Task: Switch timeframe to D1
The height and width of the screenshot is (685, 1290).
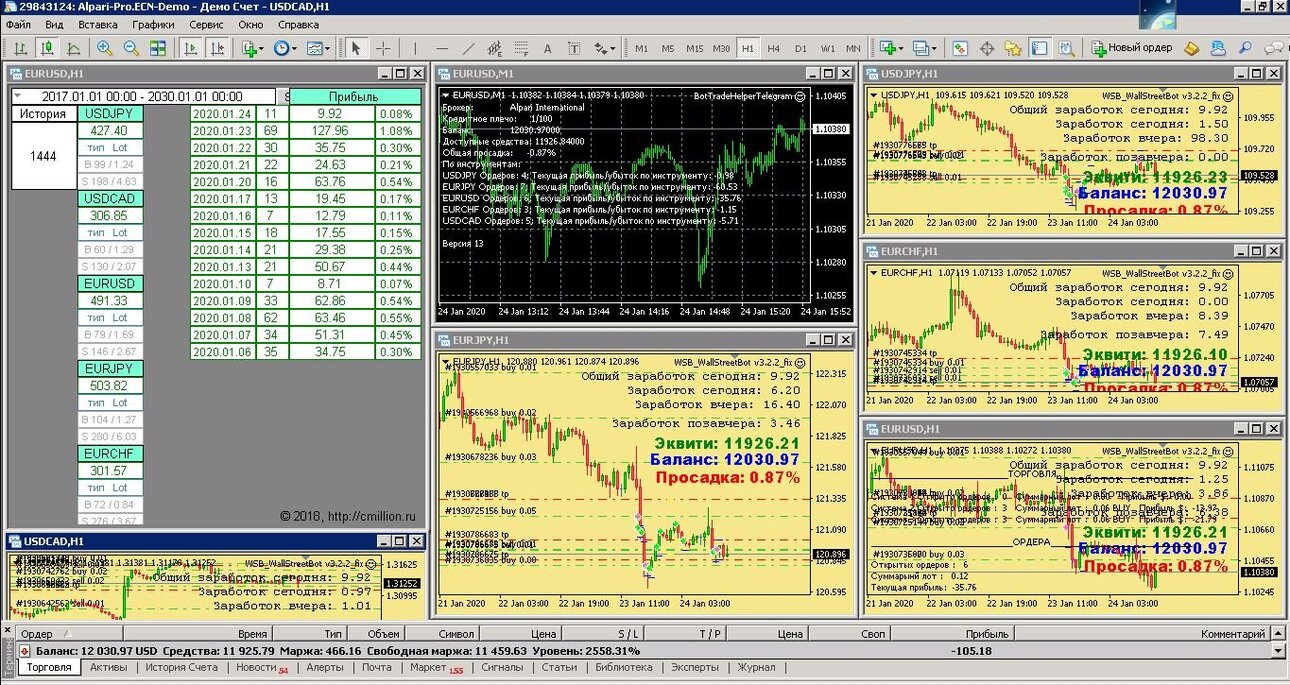Action: tap(800, 48)
